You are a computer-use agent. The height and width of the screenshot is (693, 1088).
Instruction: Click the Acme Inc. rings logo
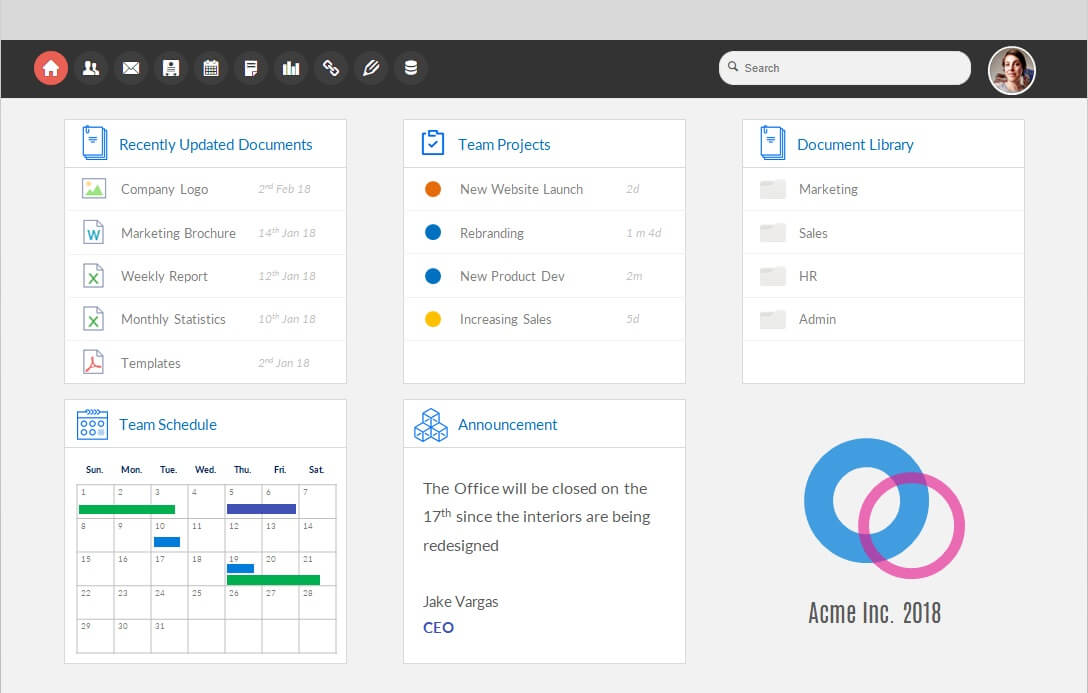pyautogui.click(x=884, y=508)
